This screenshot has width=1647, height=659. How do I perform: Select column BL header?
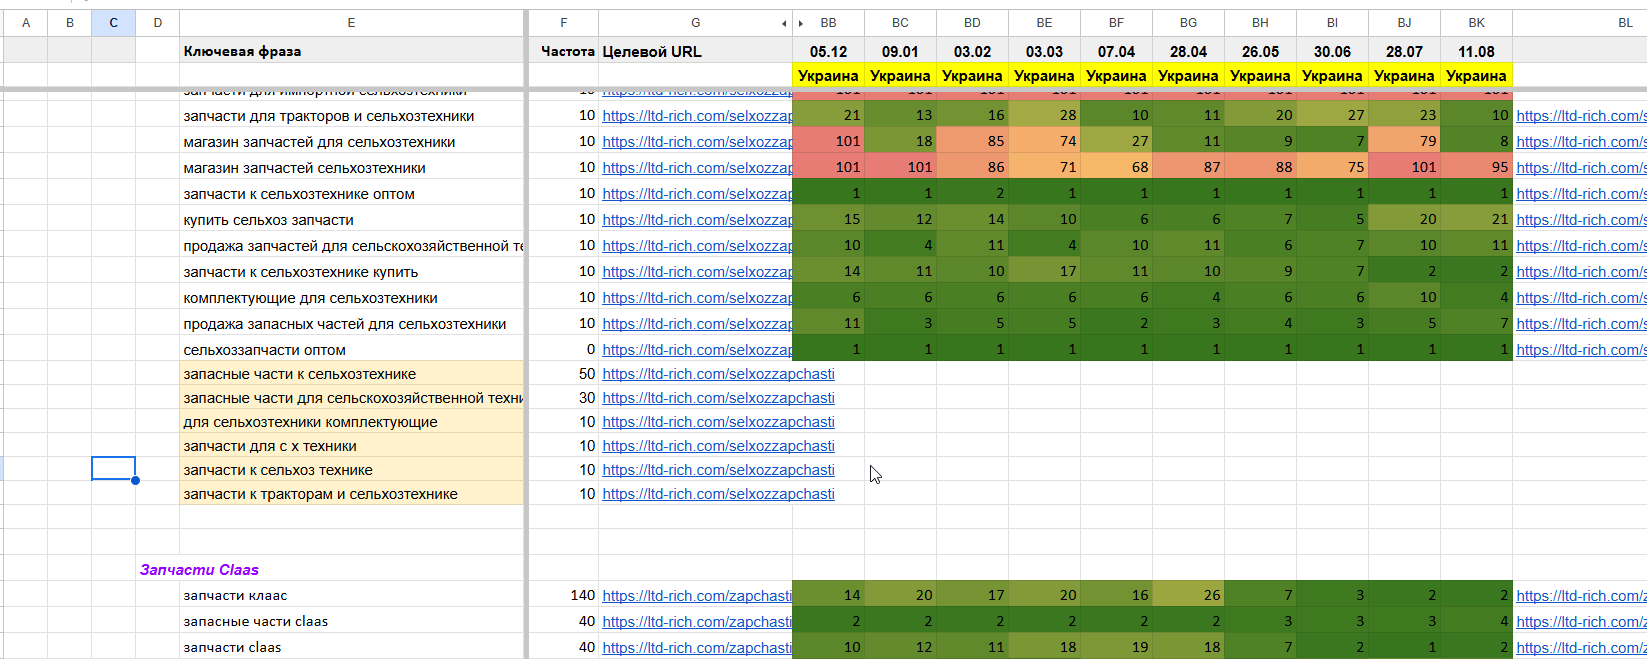[x=1625, y=23]
